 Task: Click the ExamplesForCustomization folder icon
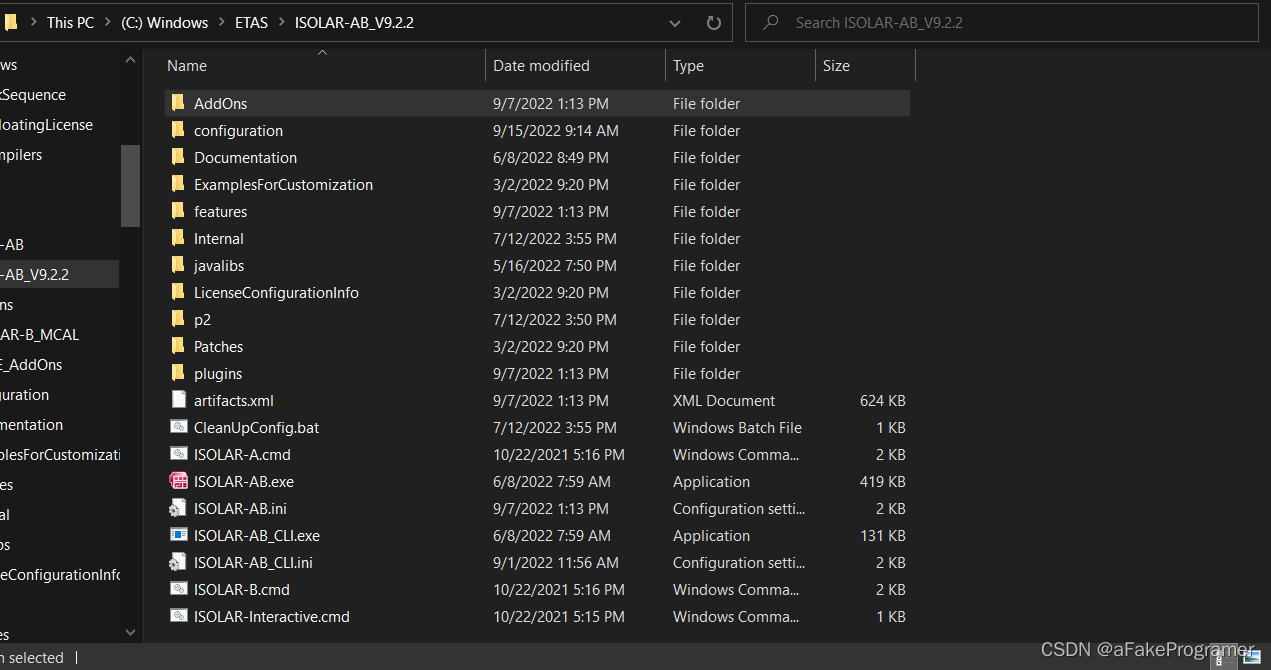coord(178,184)
